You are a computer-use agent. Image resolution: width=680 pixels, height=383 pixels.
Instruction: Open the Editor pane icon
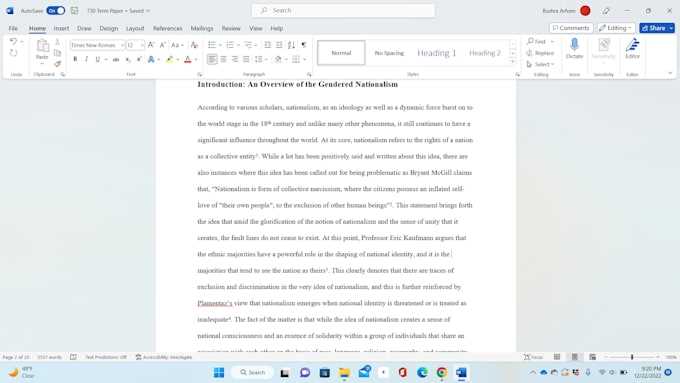632,48
